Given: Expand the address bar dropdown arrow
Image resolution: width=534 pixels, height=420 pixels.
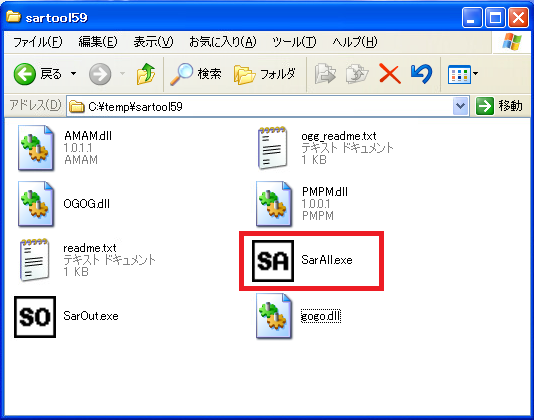Looking at the screenshot, I should coord(461,106).
